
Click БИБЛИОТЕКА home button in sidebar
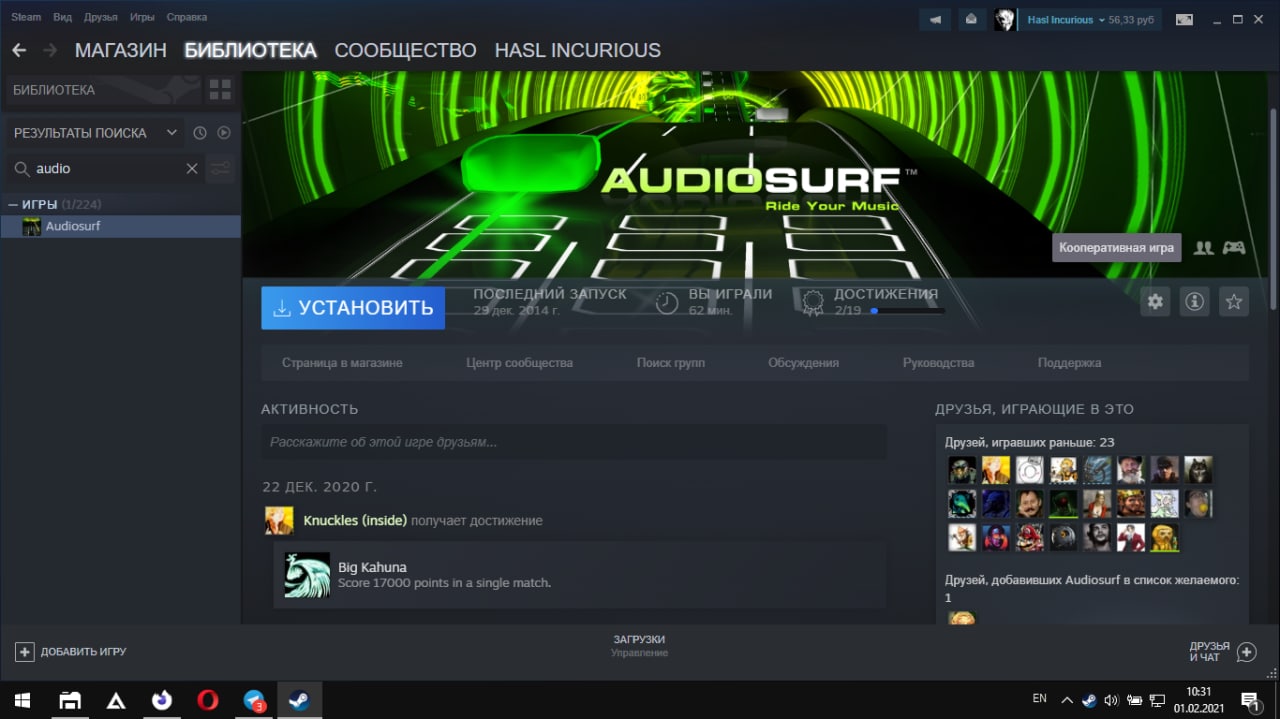pos(103,90)
